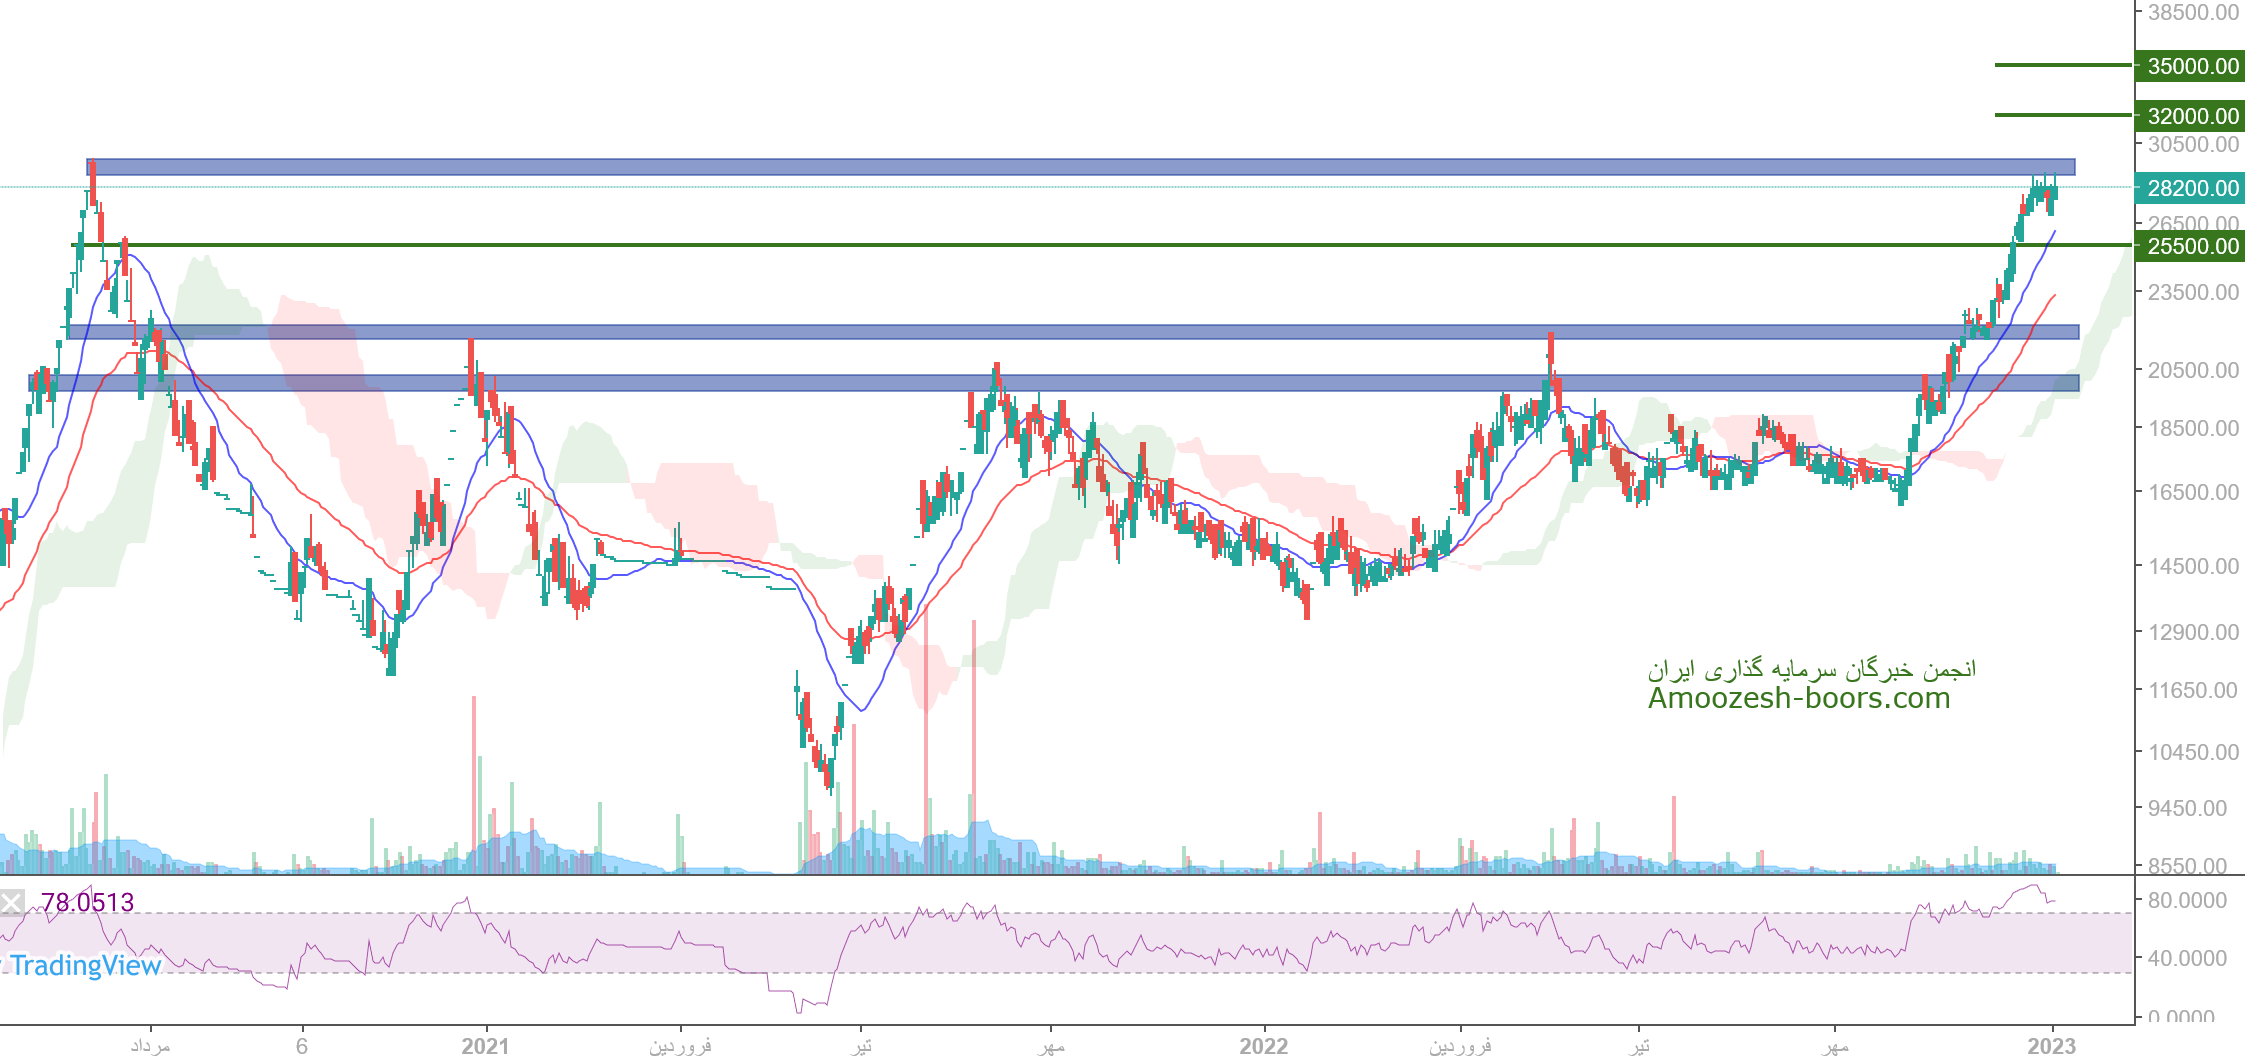
Task: Select the middle blue zone rectangle
Action: coord(1072,332)
